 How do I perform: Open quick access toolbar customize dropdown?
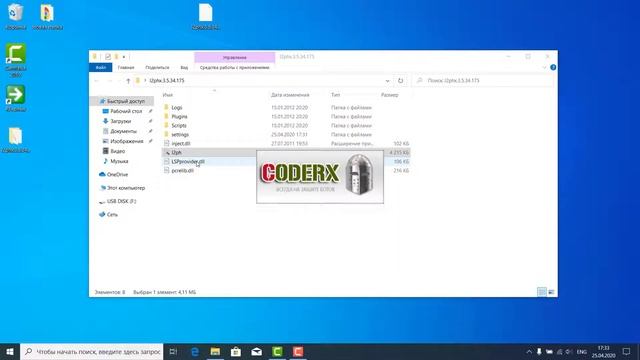[124, 57]
